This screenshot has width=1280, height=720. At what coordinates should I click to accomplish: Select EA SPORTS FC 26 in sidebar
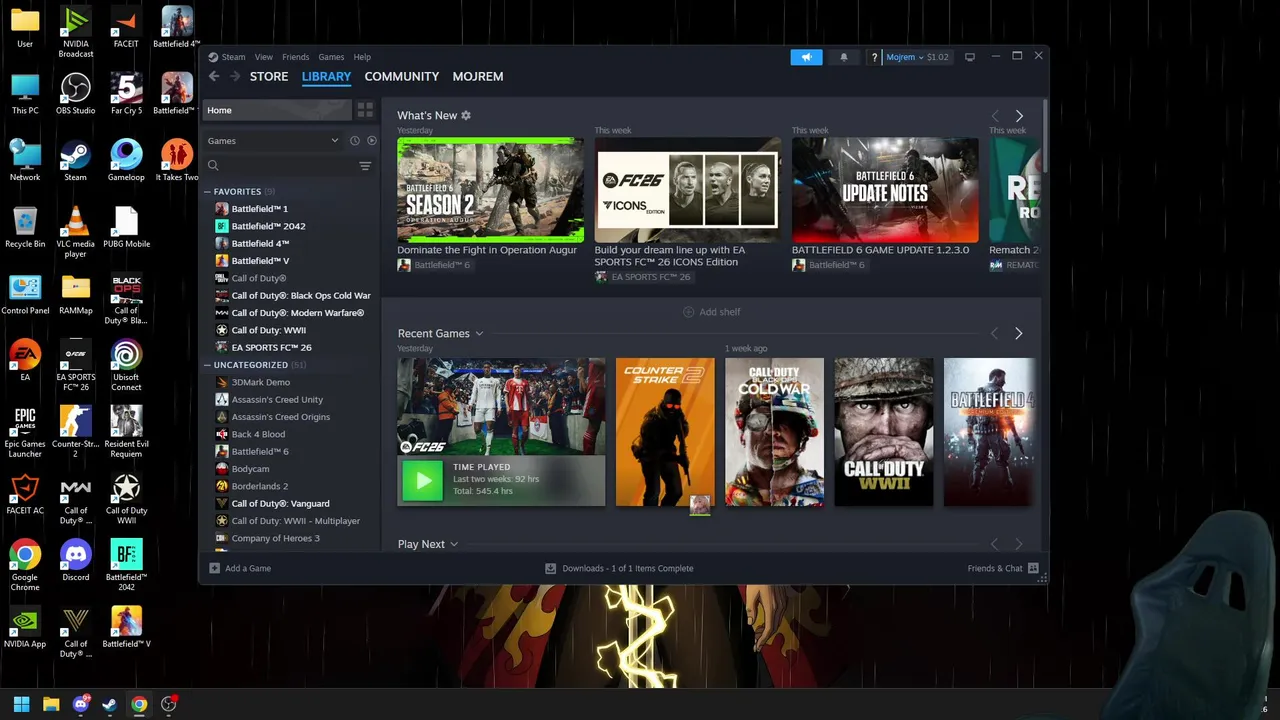click(272, 347)
